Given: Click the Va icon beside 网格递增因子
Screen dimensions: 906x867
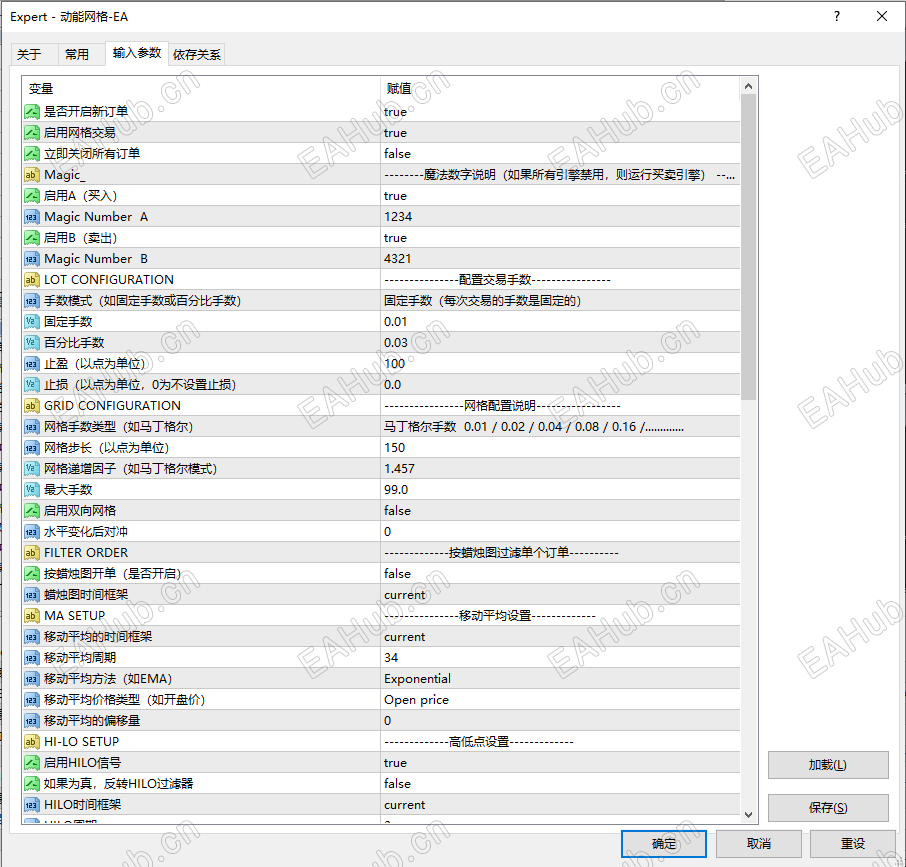Looking at the screenshot, I should pos(31,468).
